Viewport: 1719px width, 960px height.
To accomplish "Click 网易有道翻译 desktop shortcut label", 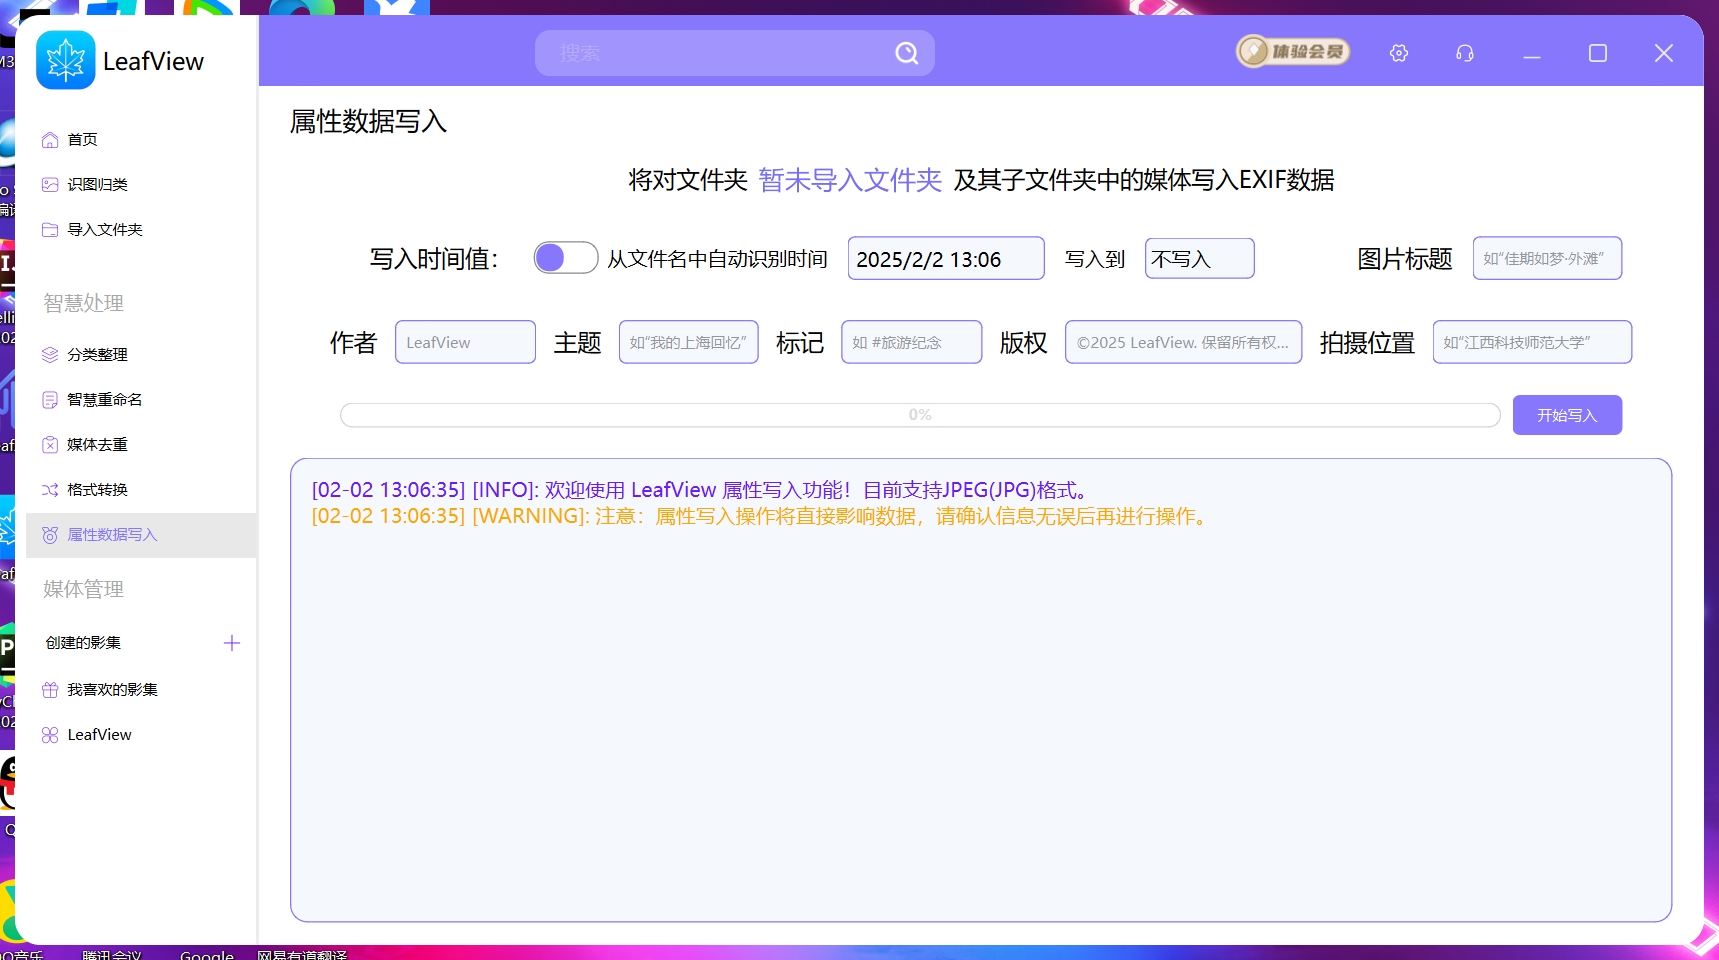I will point(302,955).
